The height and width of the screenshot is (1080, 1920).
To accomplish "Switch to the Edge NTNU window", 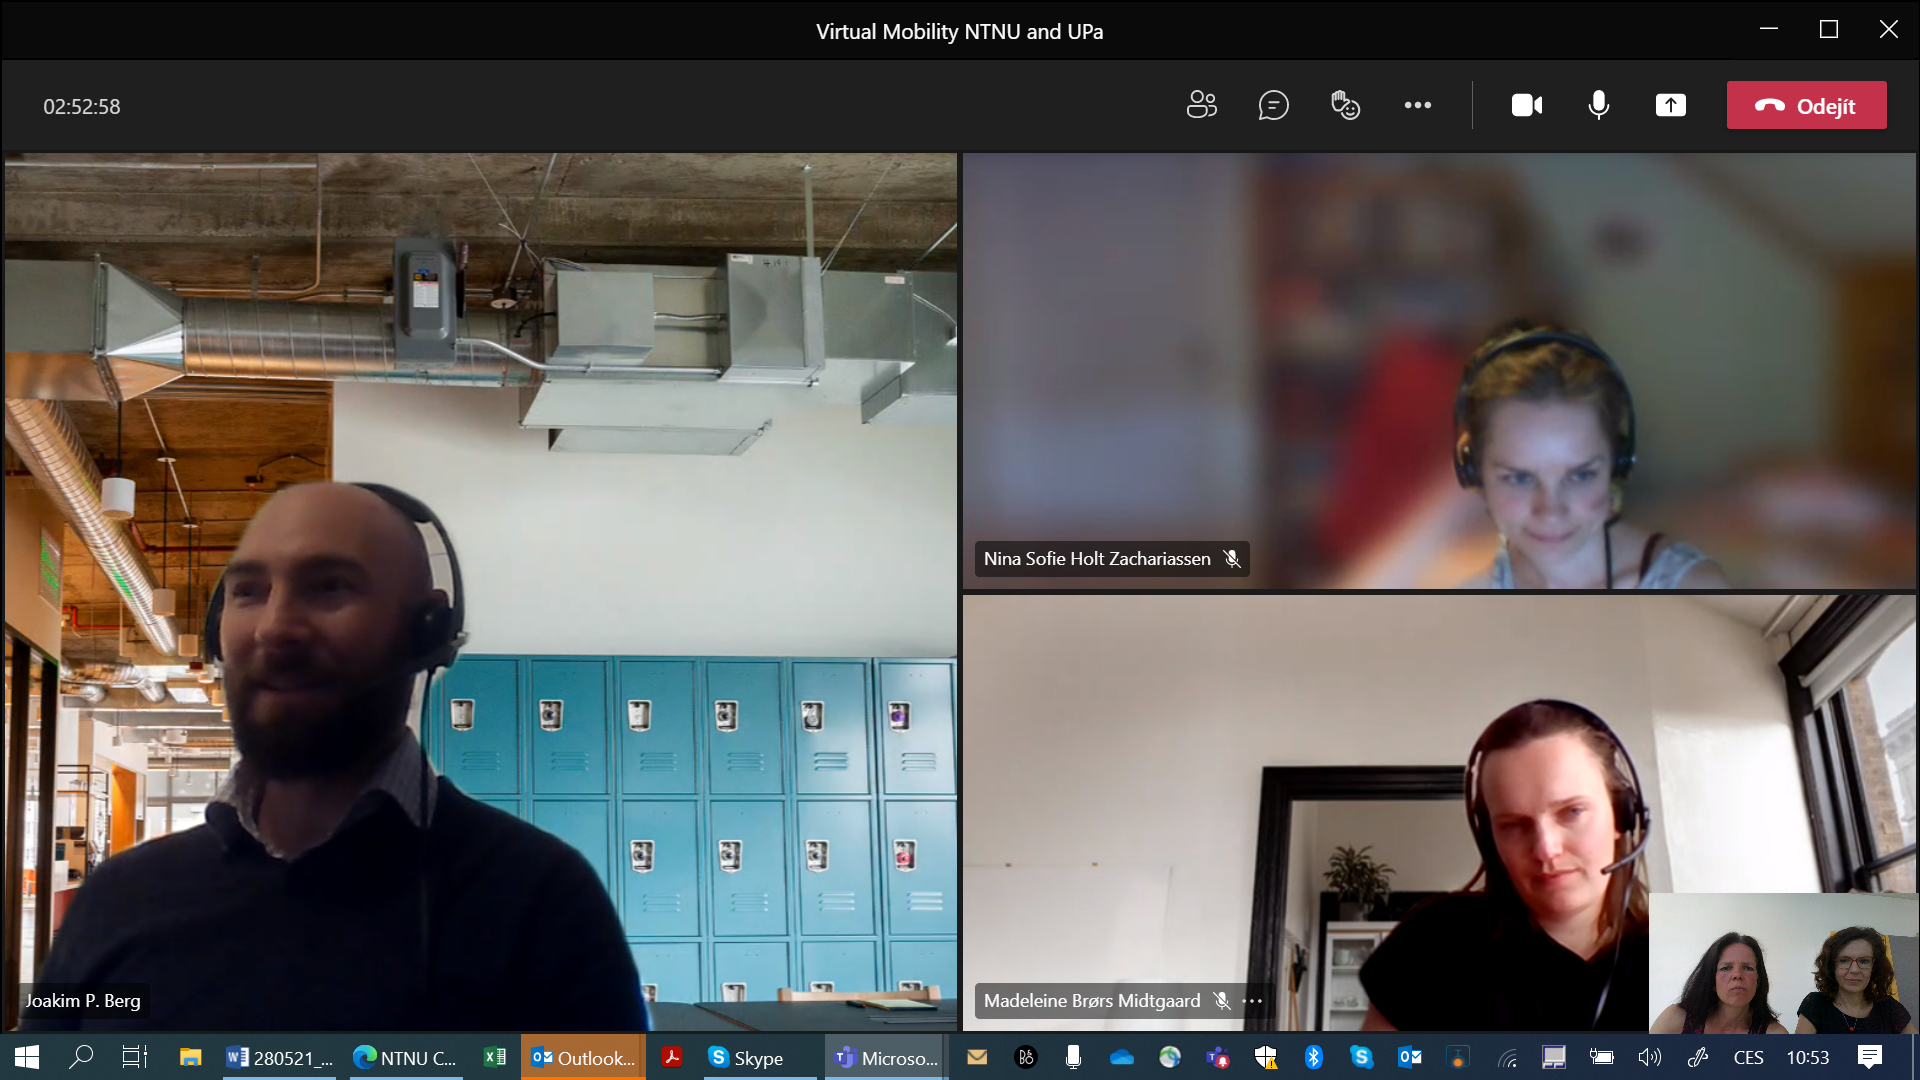I will click(405, 1057).
